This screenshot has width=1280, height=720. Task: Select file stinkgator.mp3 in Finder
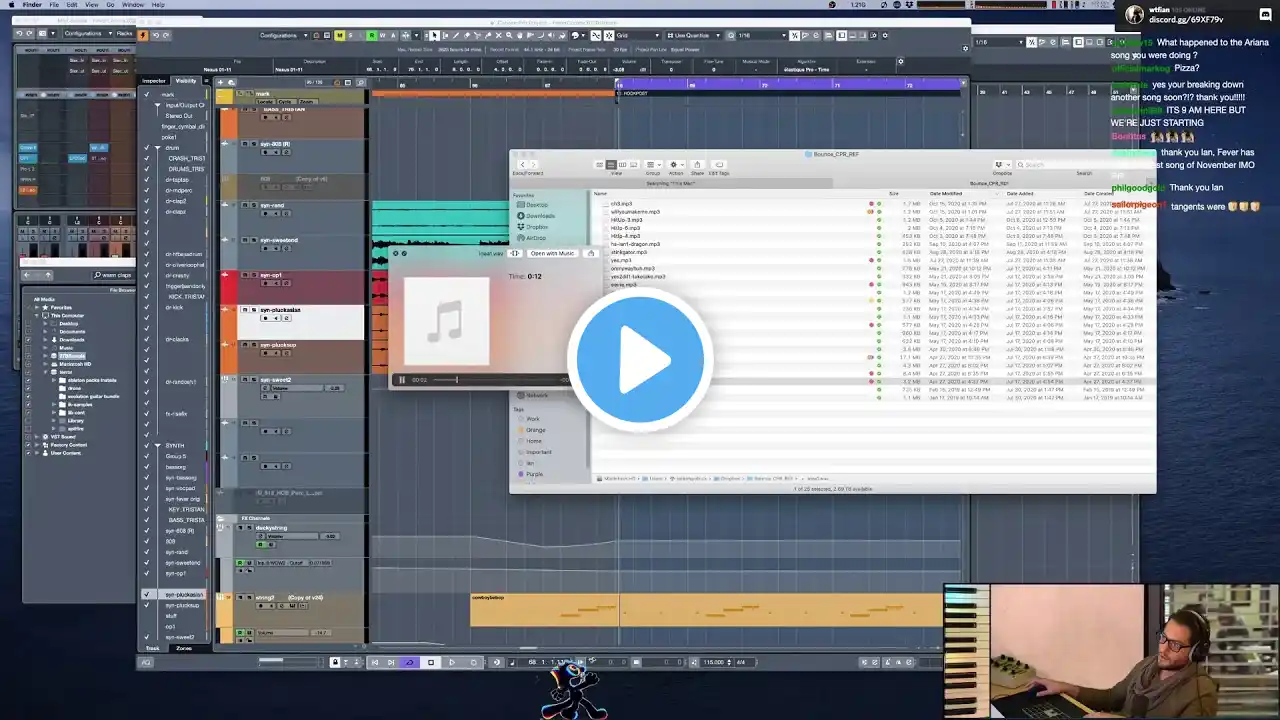[629, 252]
